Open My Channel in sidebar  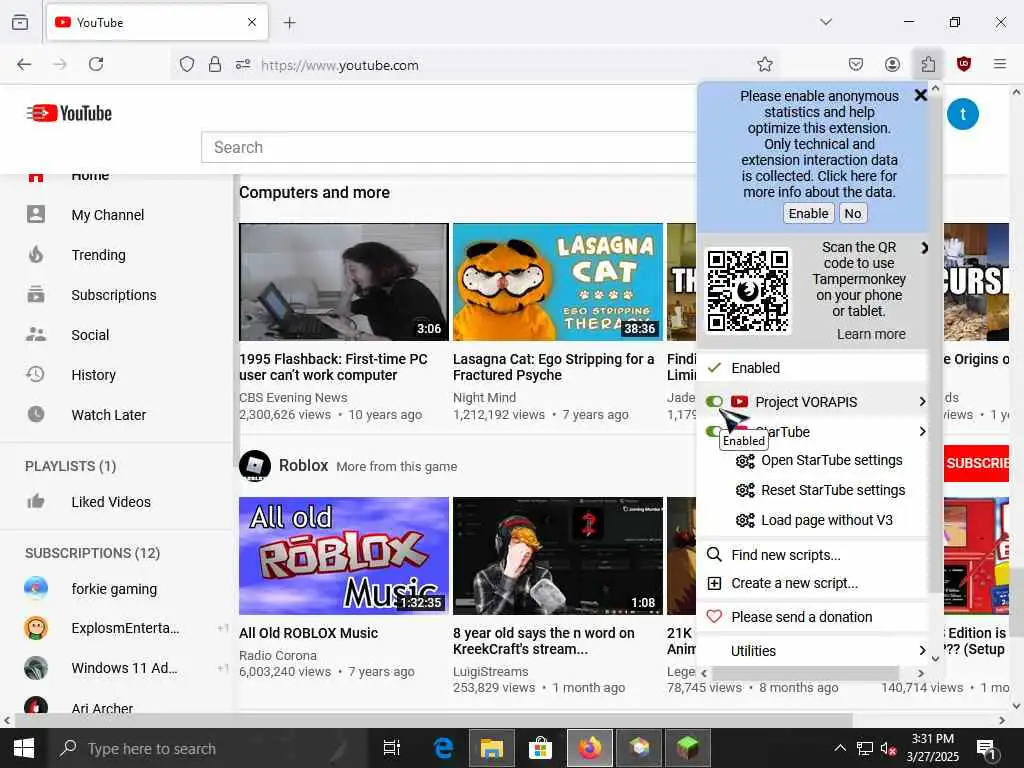(108, 215)
